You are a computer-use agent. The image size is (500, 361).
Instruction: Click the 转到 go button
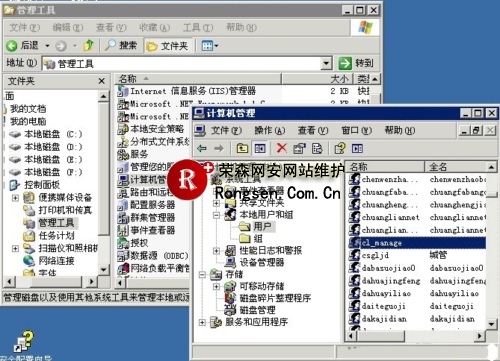click(356, 63)
